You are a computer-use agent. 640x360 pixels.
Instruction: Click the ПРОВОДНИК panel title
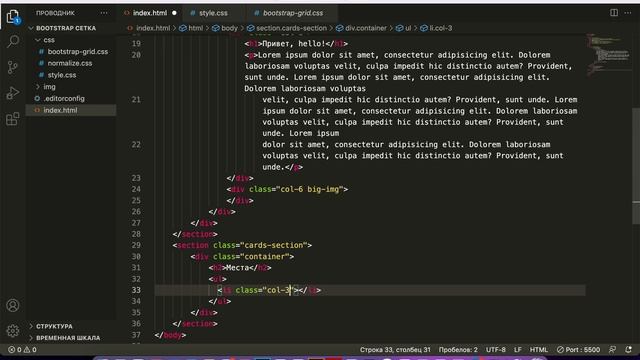pyautogui.click(x=55, y=13)
